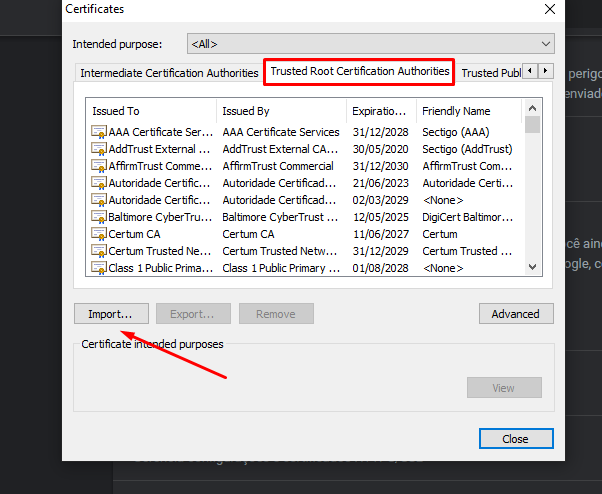
Task: Select the 'Class 1 Public Prima...' Issued To entry
Action: (160, 268)
